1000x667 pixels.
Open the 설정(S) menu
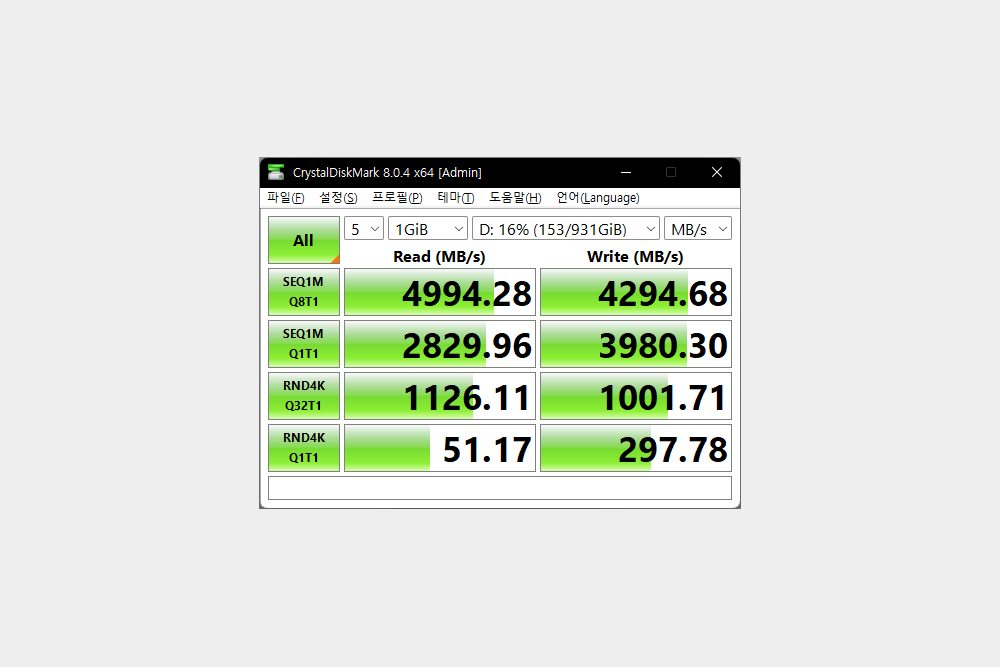click(x=338, y=198)
